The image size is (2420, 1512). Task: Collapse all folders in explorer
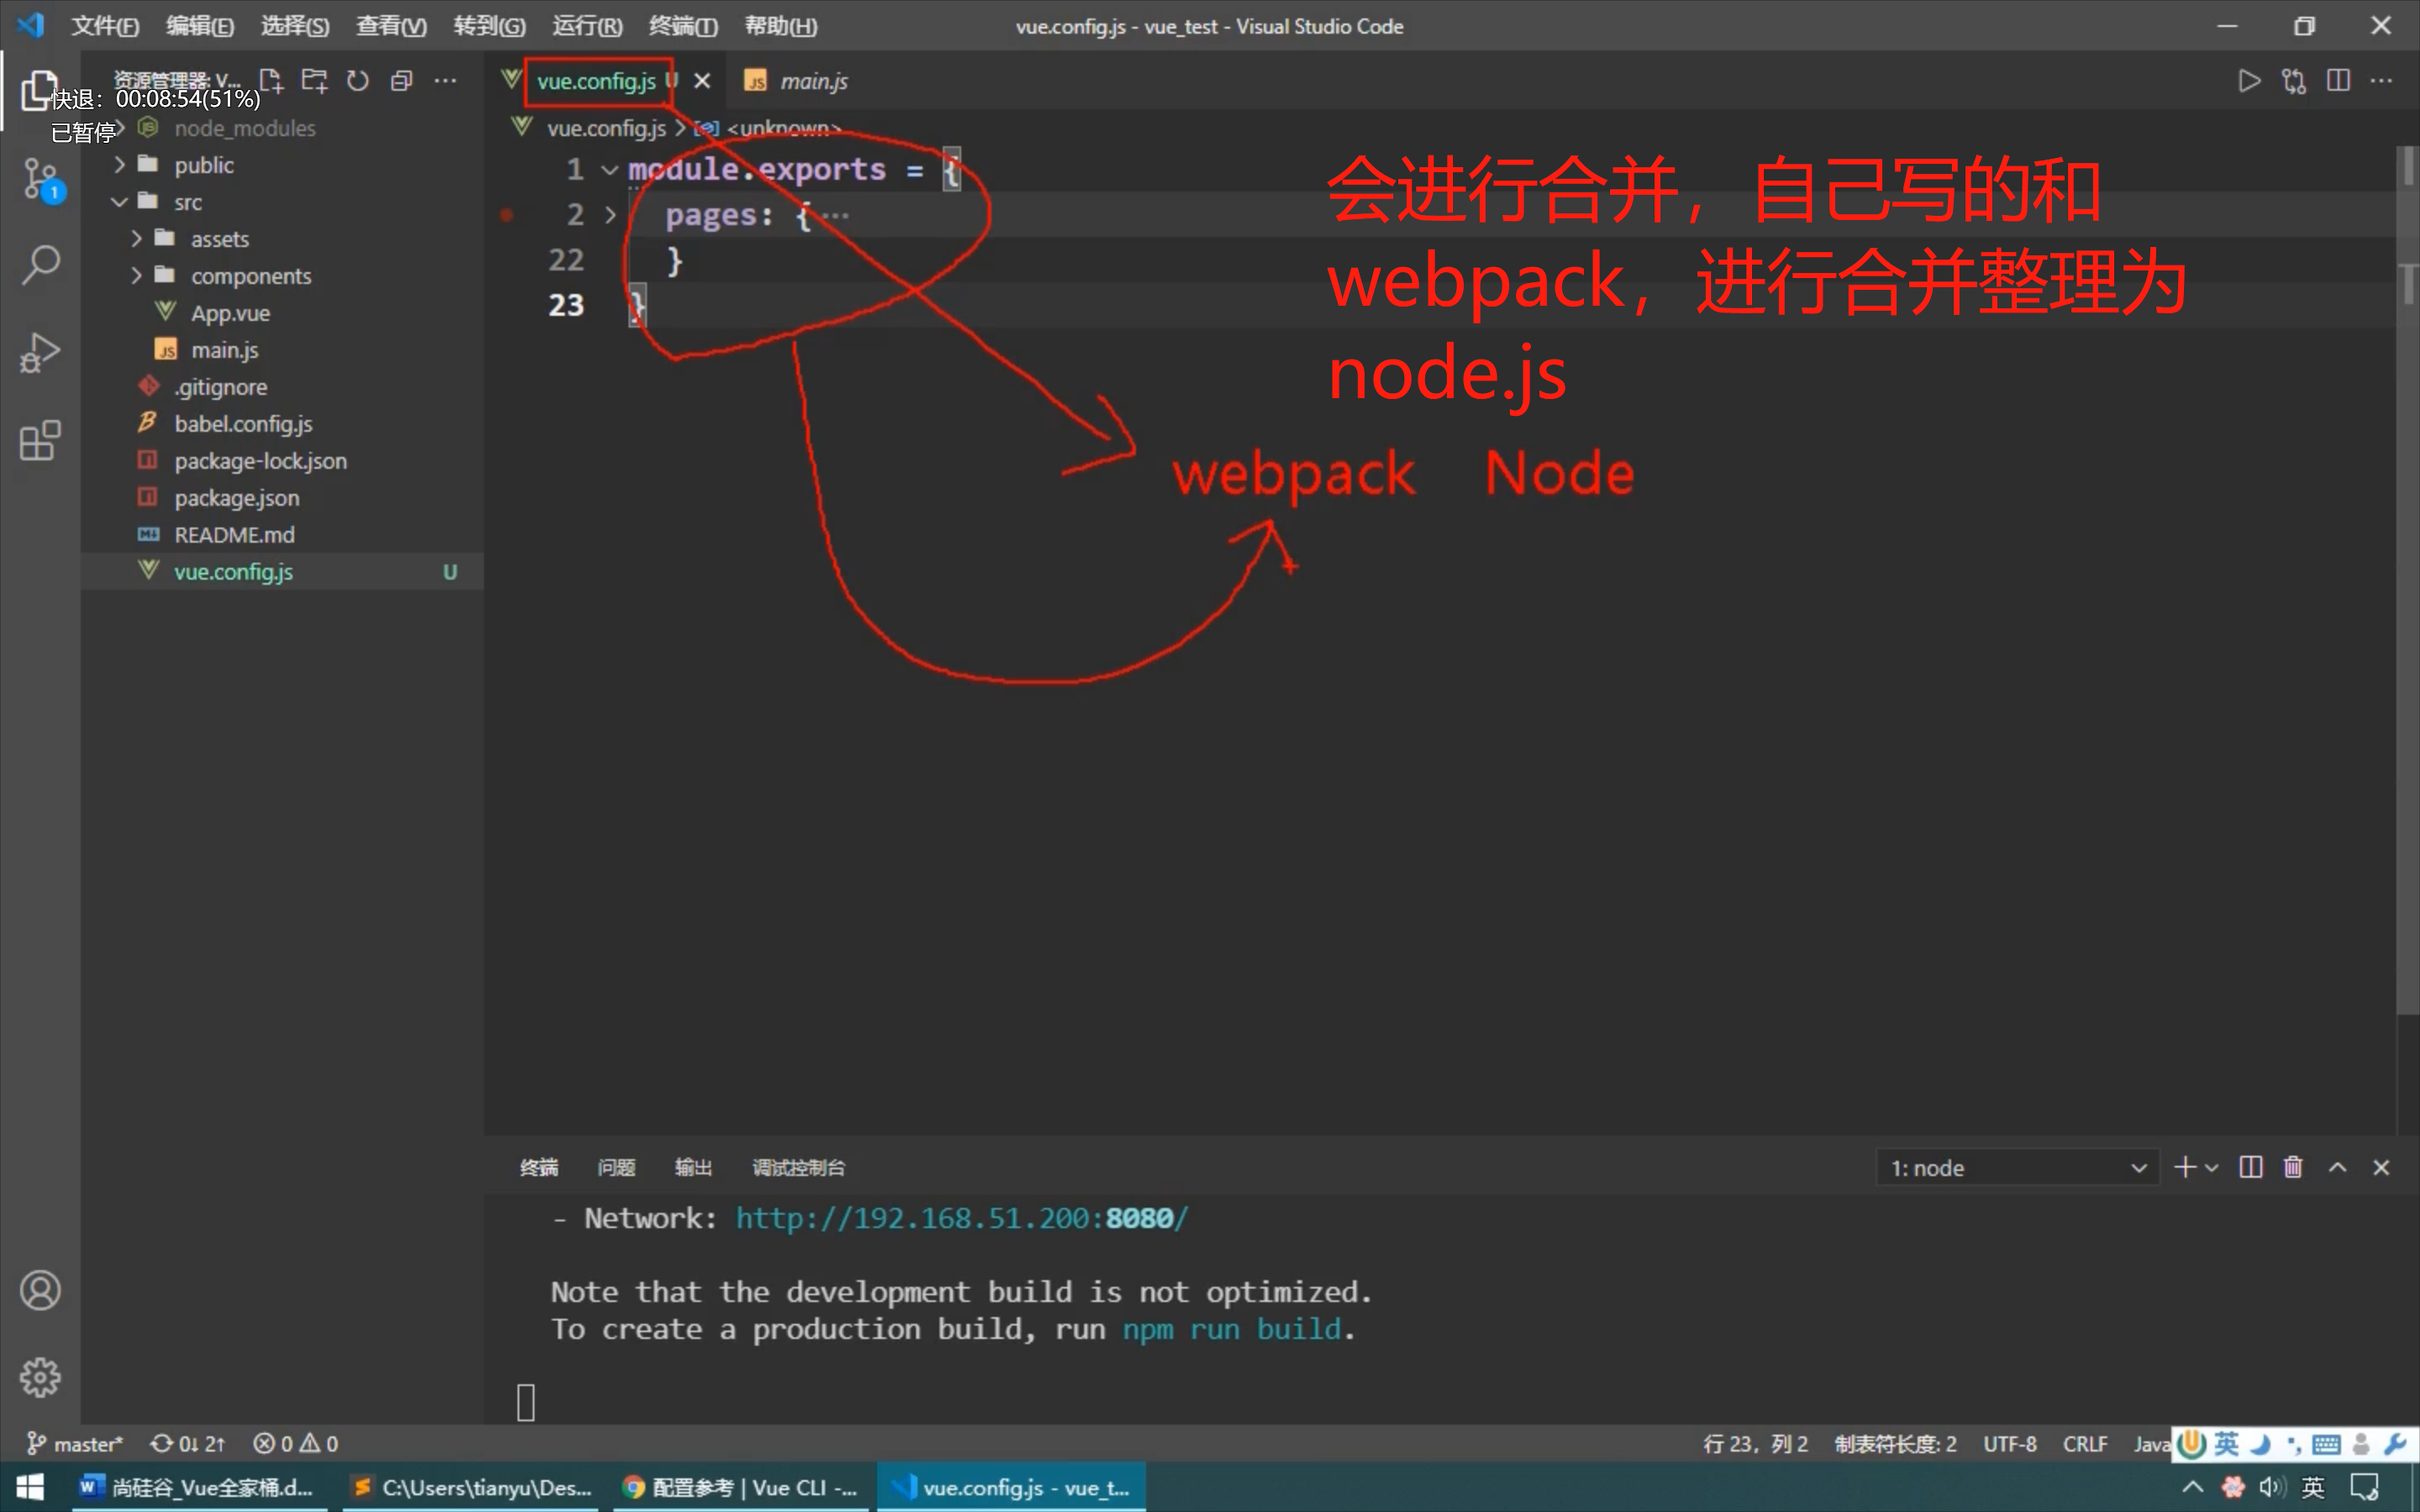point(402,80)
